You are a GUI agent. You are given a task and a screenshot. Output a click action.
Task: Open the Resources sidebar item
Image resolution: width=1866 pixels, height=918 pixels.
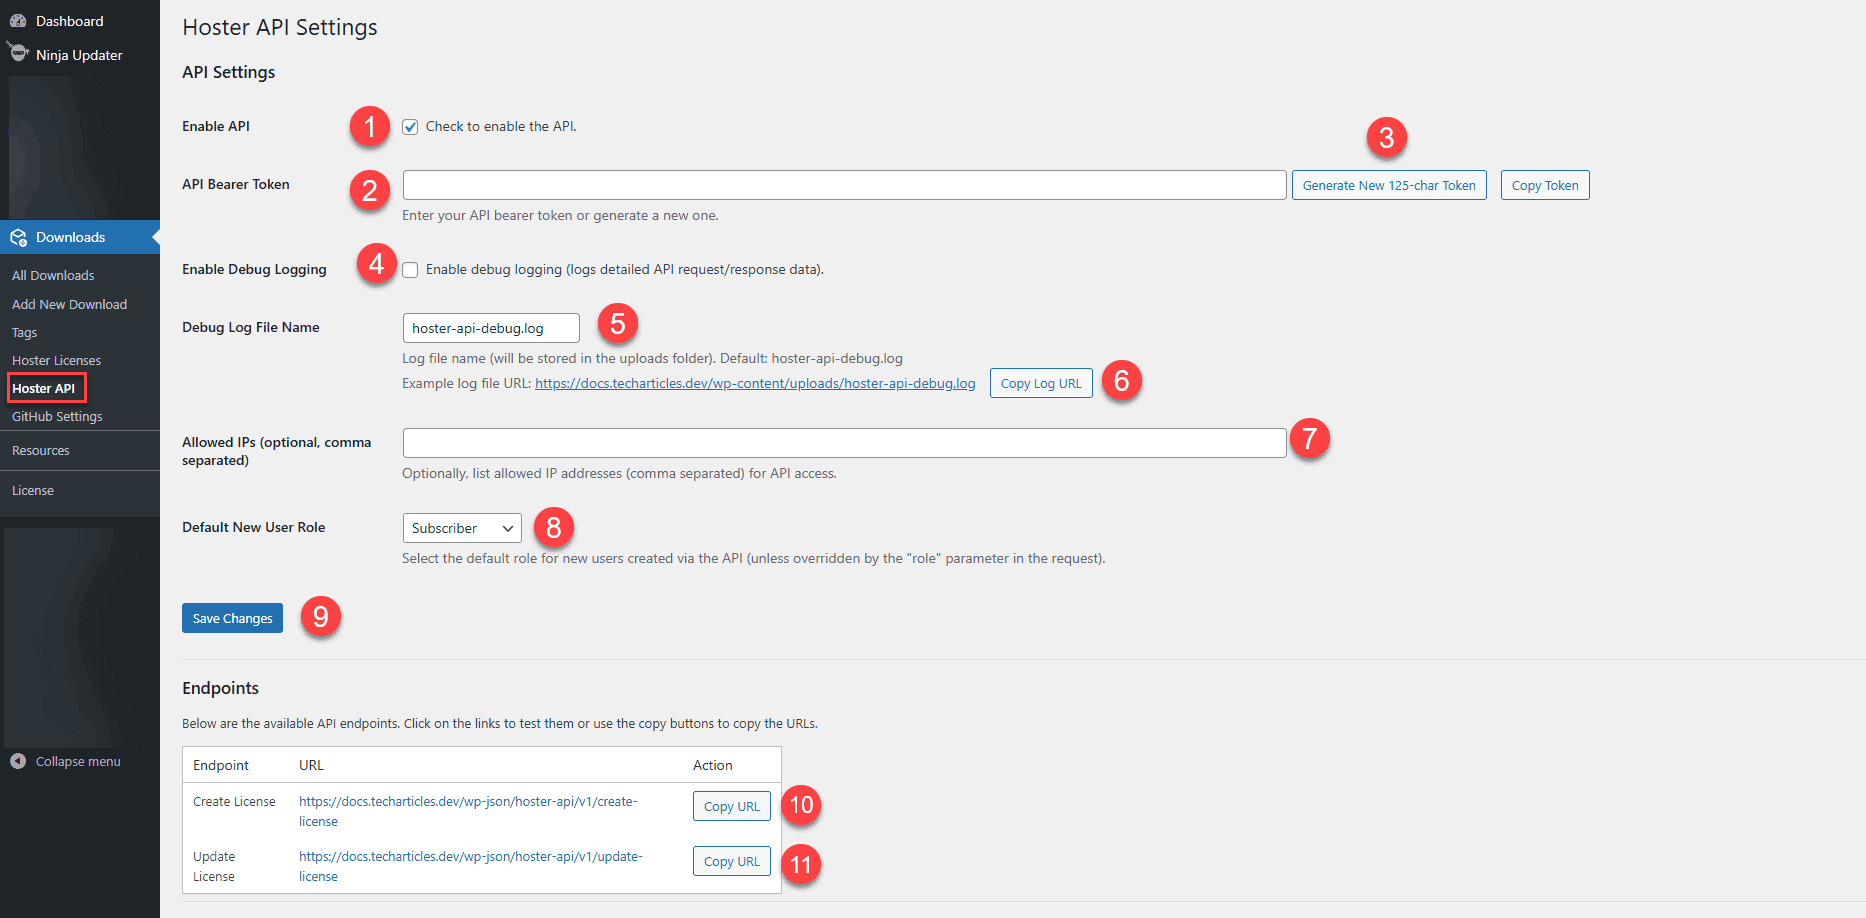point(41,450)
